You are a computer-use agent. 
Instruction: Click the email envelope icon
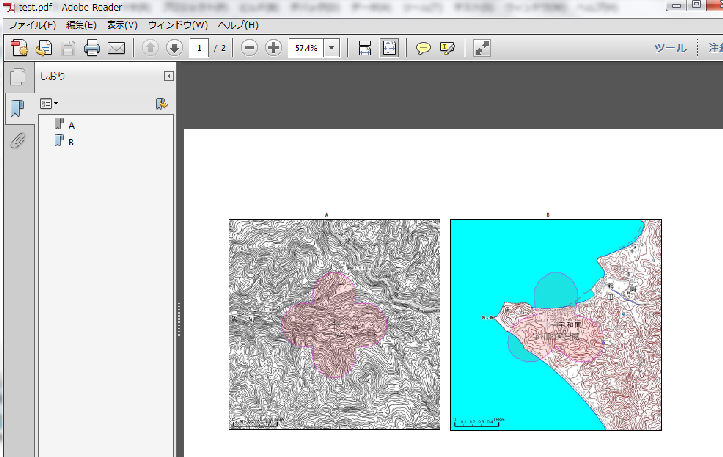[x=116, y=48]
